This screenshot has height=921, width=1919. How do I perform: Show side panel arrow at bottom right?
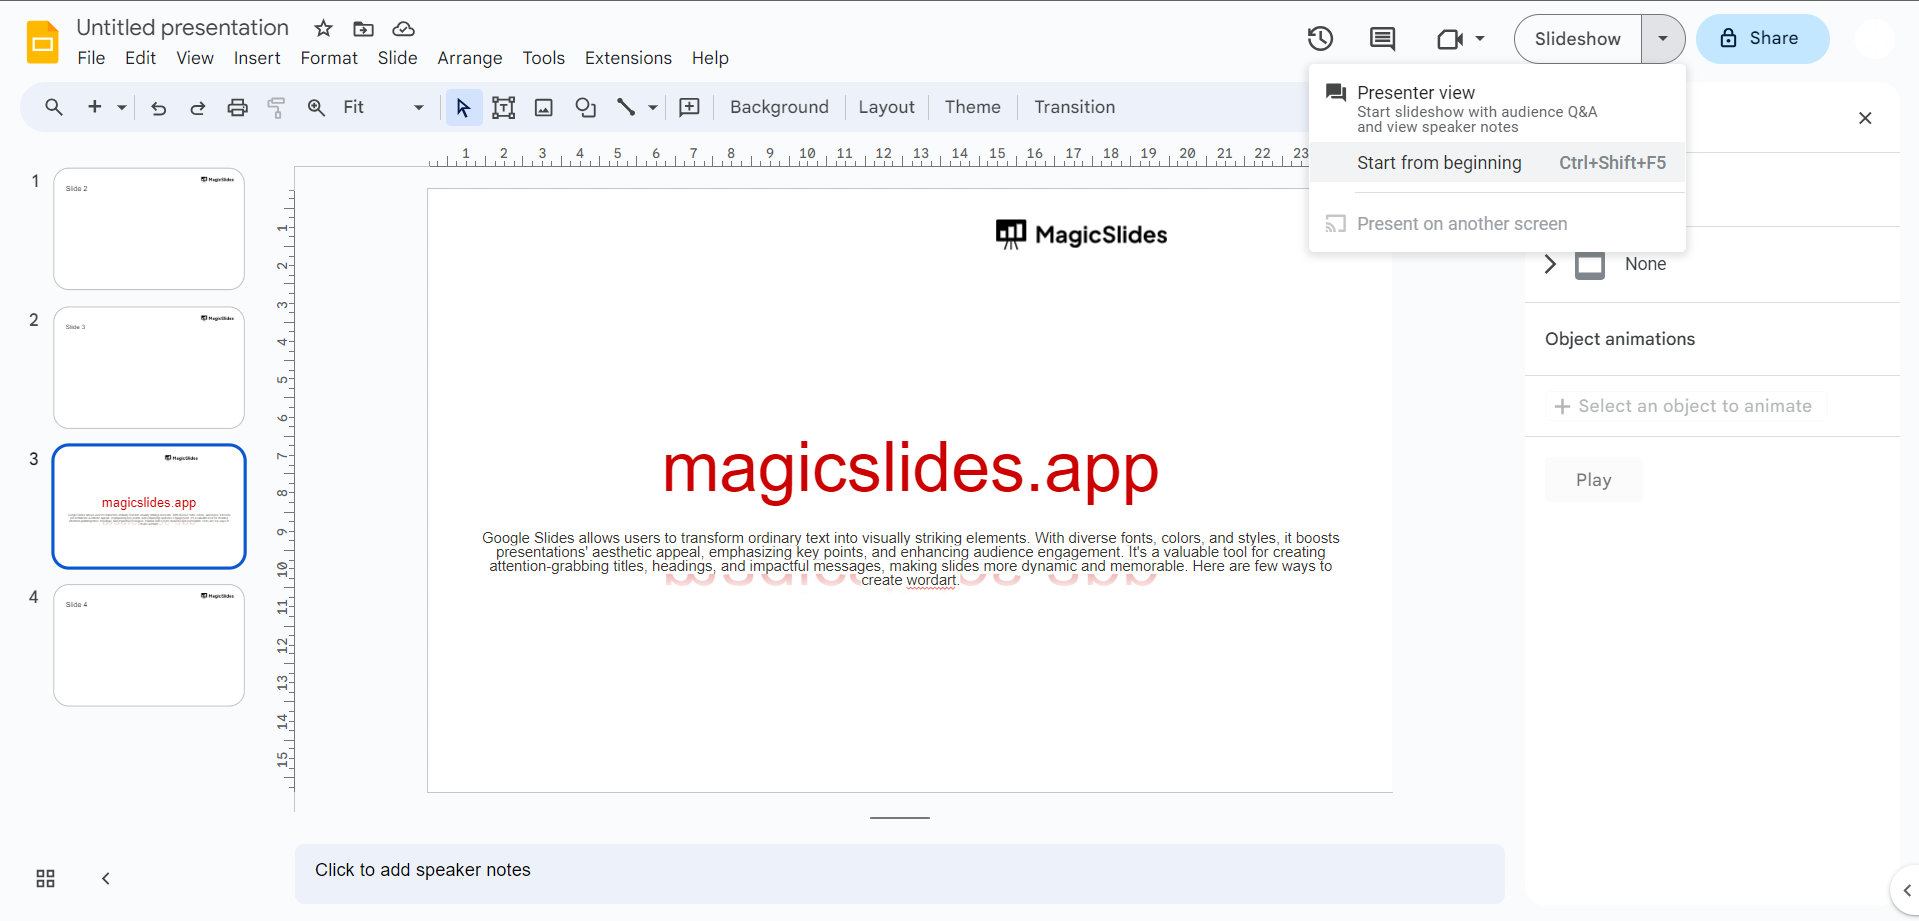coord(1906,890)
